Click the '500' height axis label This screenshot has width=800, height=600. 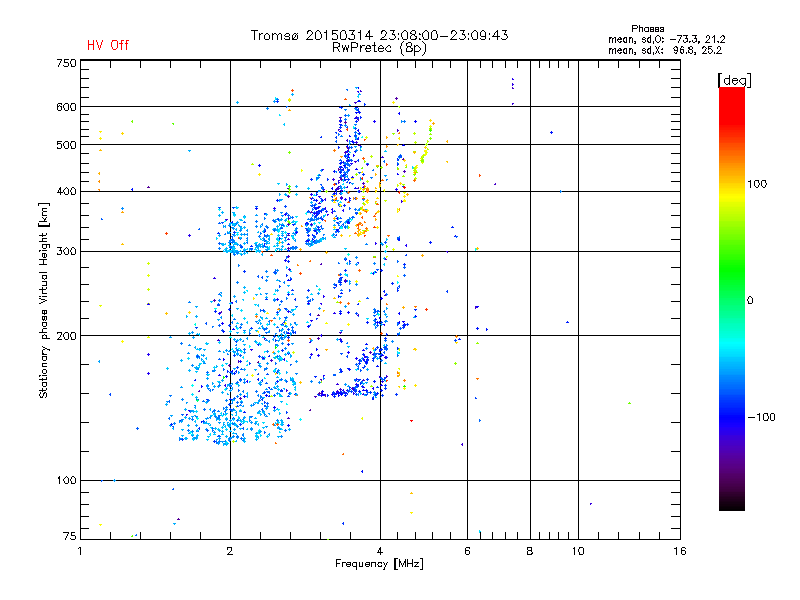click(x=66, y=145)
